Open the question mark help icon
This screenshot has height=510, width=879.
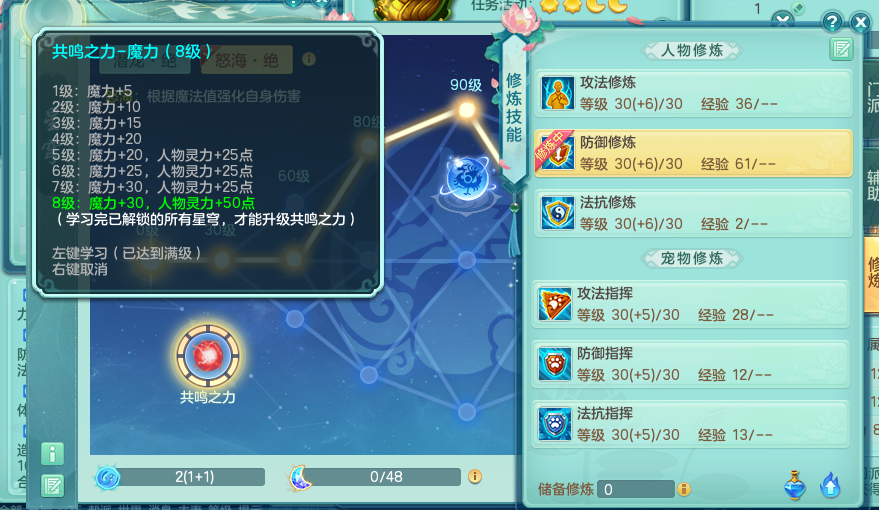[832, 22]
